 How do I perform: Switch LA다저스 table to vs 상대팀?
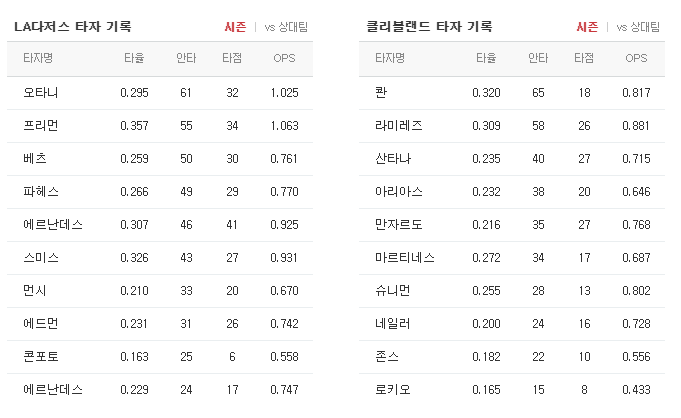286,27
